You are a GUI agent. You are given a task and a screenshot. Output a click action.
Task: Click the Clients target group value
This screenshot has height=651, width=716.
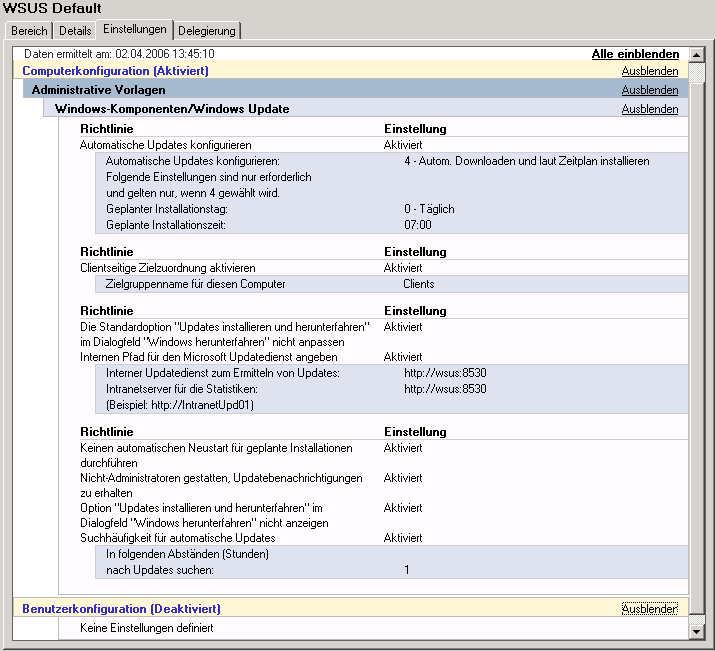tap(419, 284)
